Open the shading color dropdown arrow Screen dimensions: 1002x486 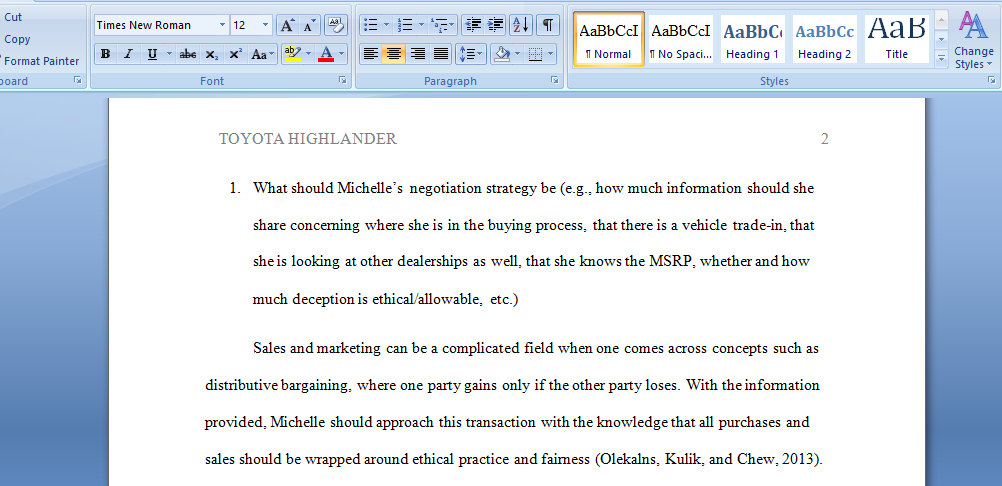click(518, 54)
